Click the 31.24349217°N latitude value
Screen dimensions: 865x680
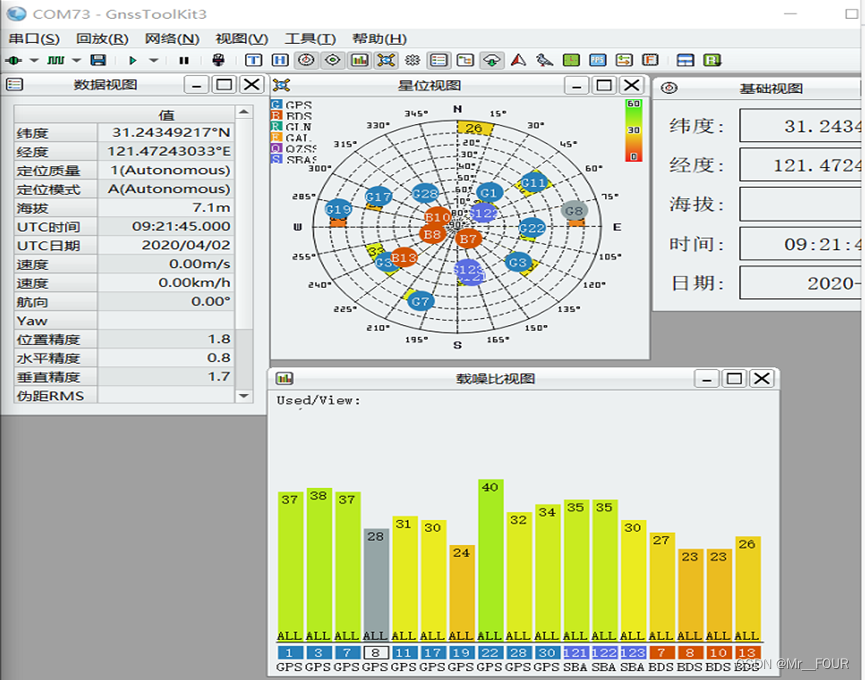(x=171, y=132)
